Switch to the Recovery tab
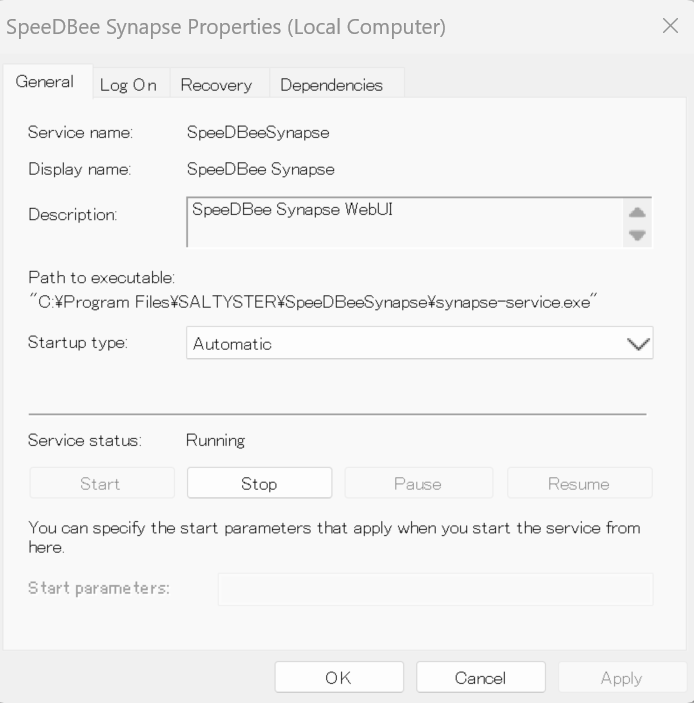This screenshot has height=703, width=694. [x=216, y=85]
